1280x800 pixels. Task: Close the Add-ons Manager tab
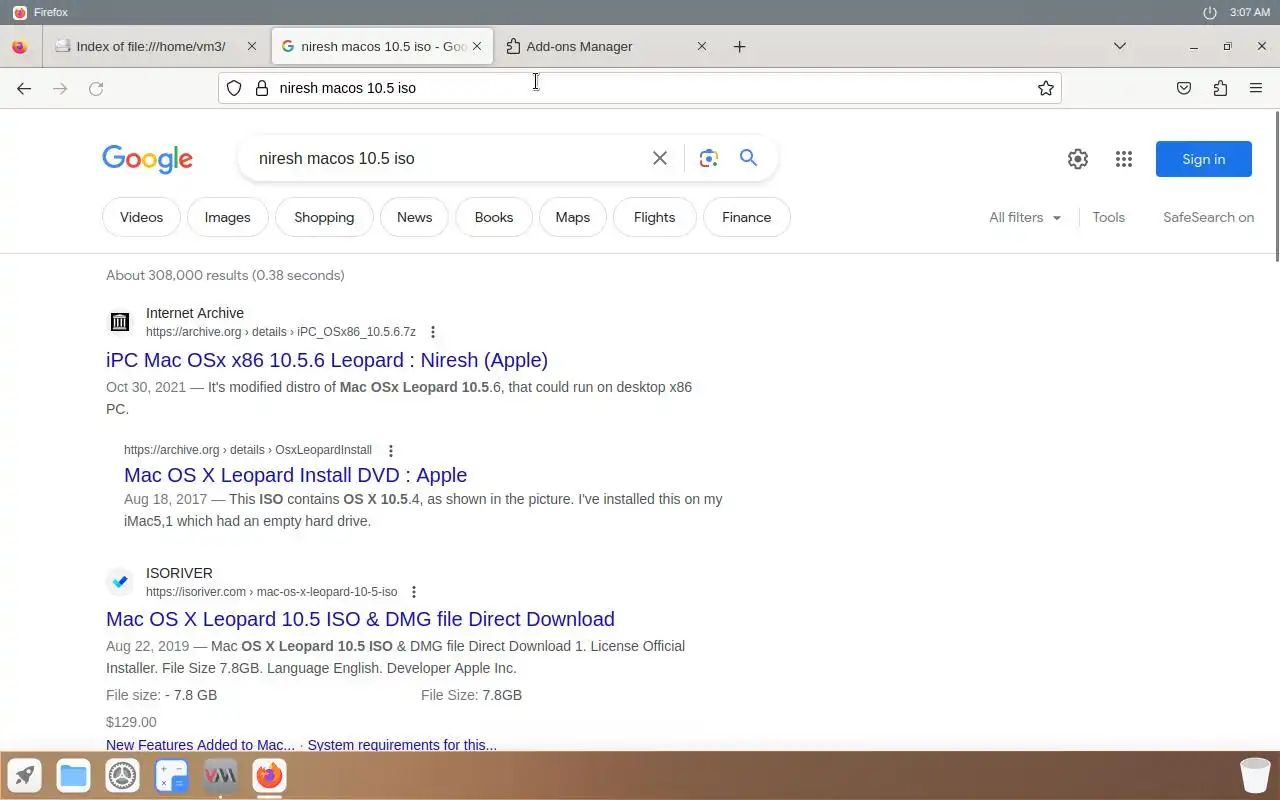tap(701, 46)
